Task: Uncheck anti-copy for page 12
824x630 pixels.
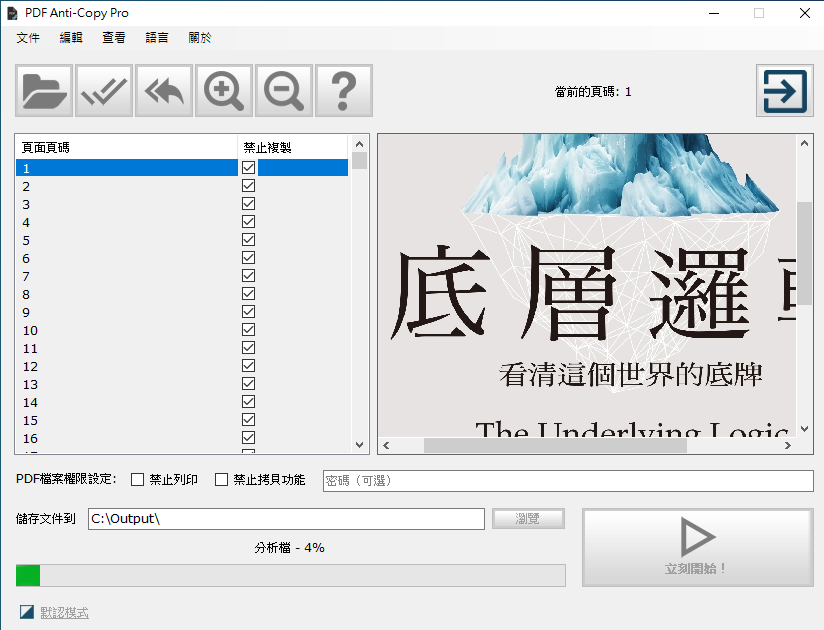Action: pyautogui.click(x=249, y=366)
